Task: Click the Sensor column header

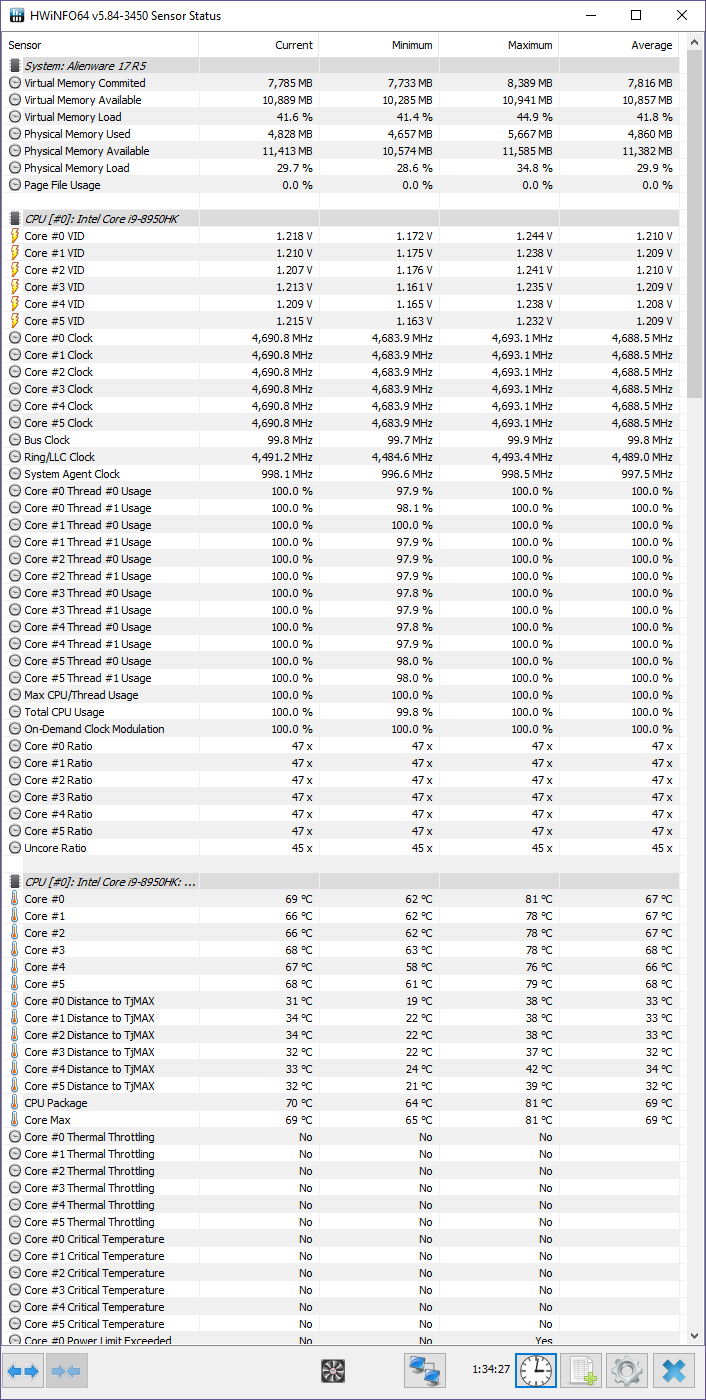Action: (x=100, y=45)
